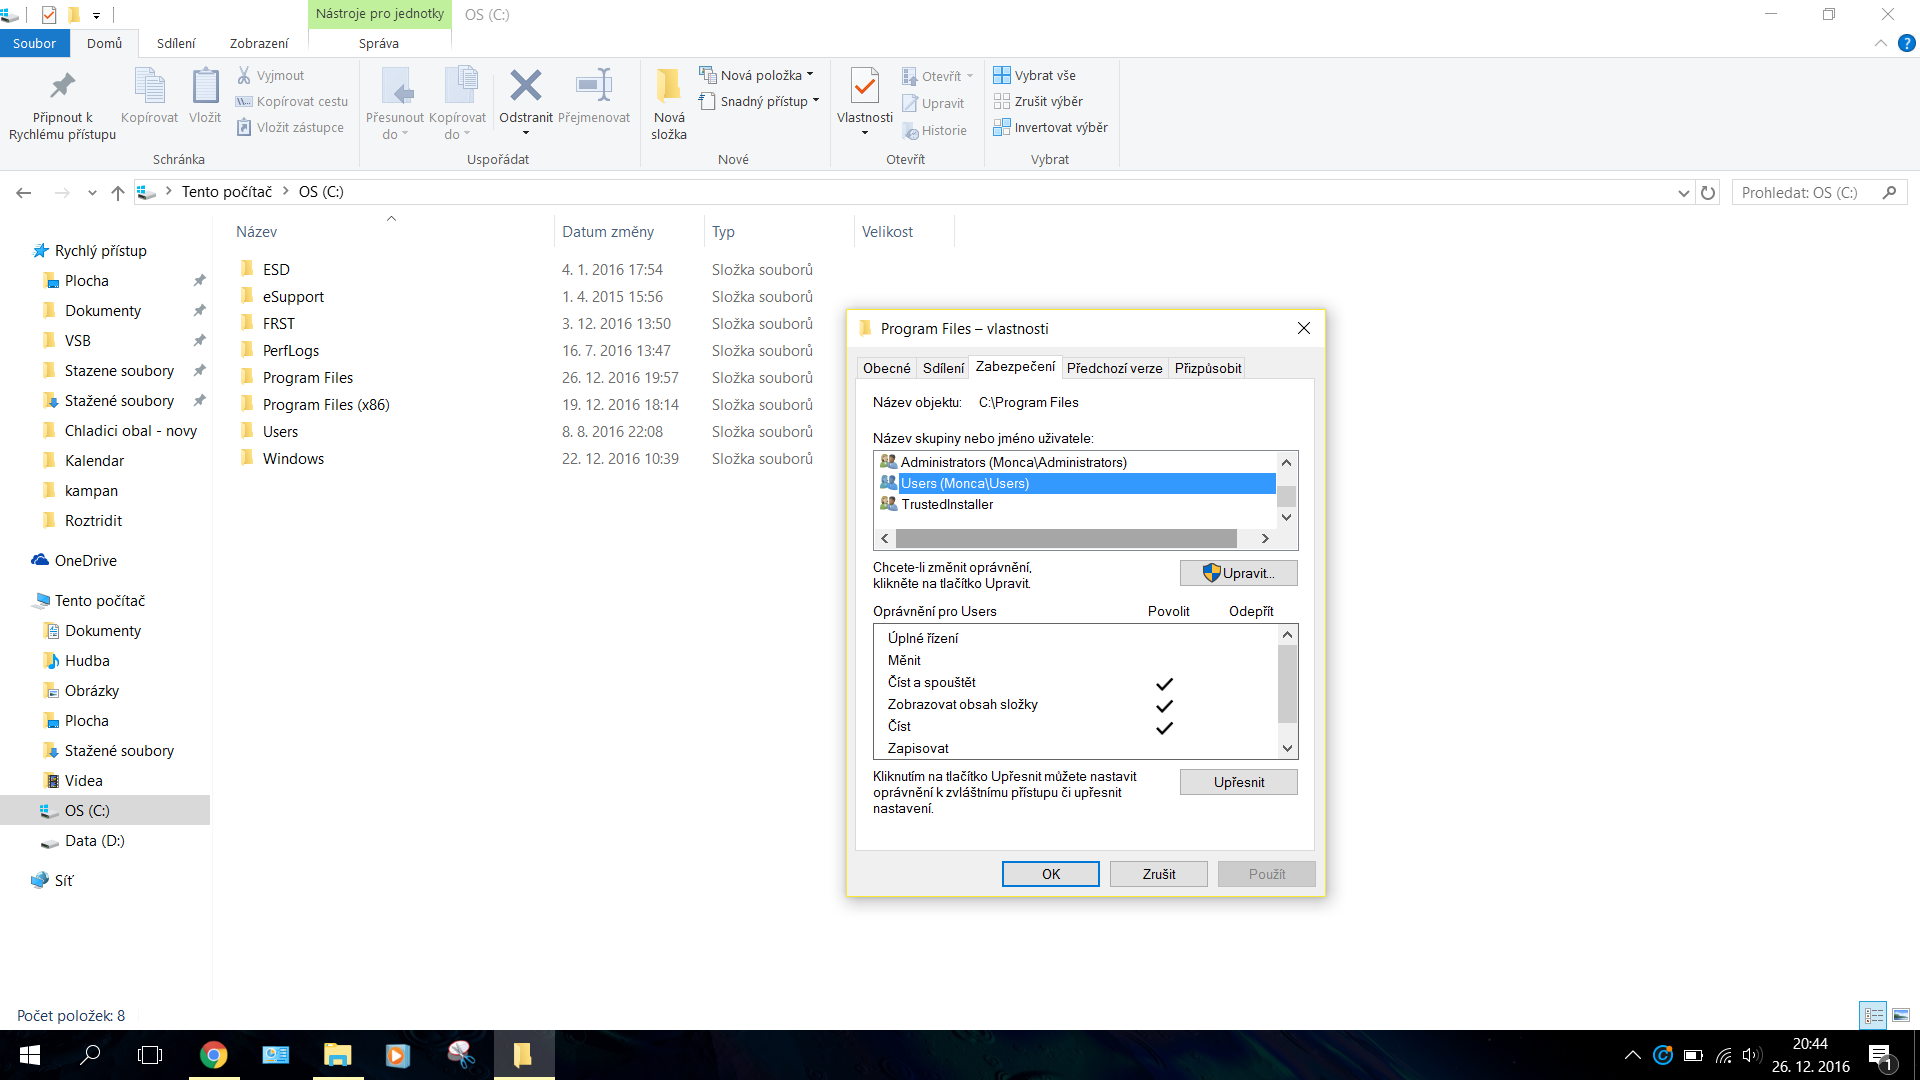Image resolution: width=1920 pixels, height=1080 pixels.
Task: Click the horizontal scrollbar in the group list
Action: (x=1065, y=538)
